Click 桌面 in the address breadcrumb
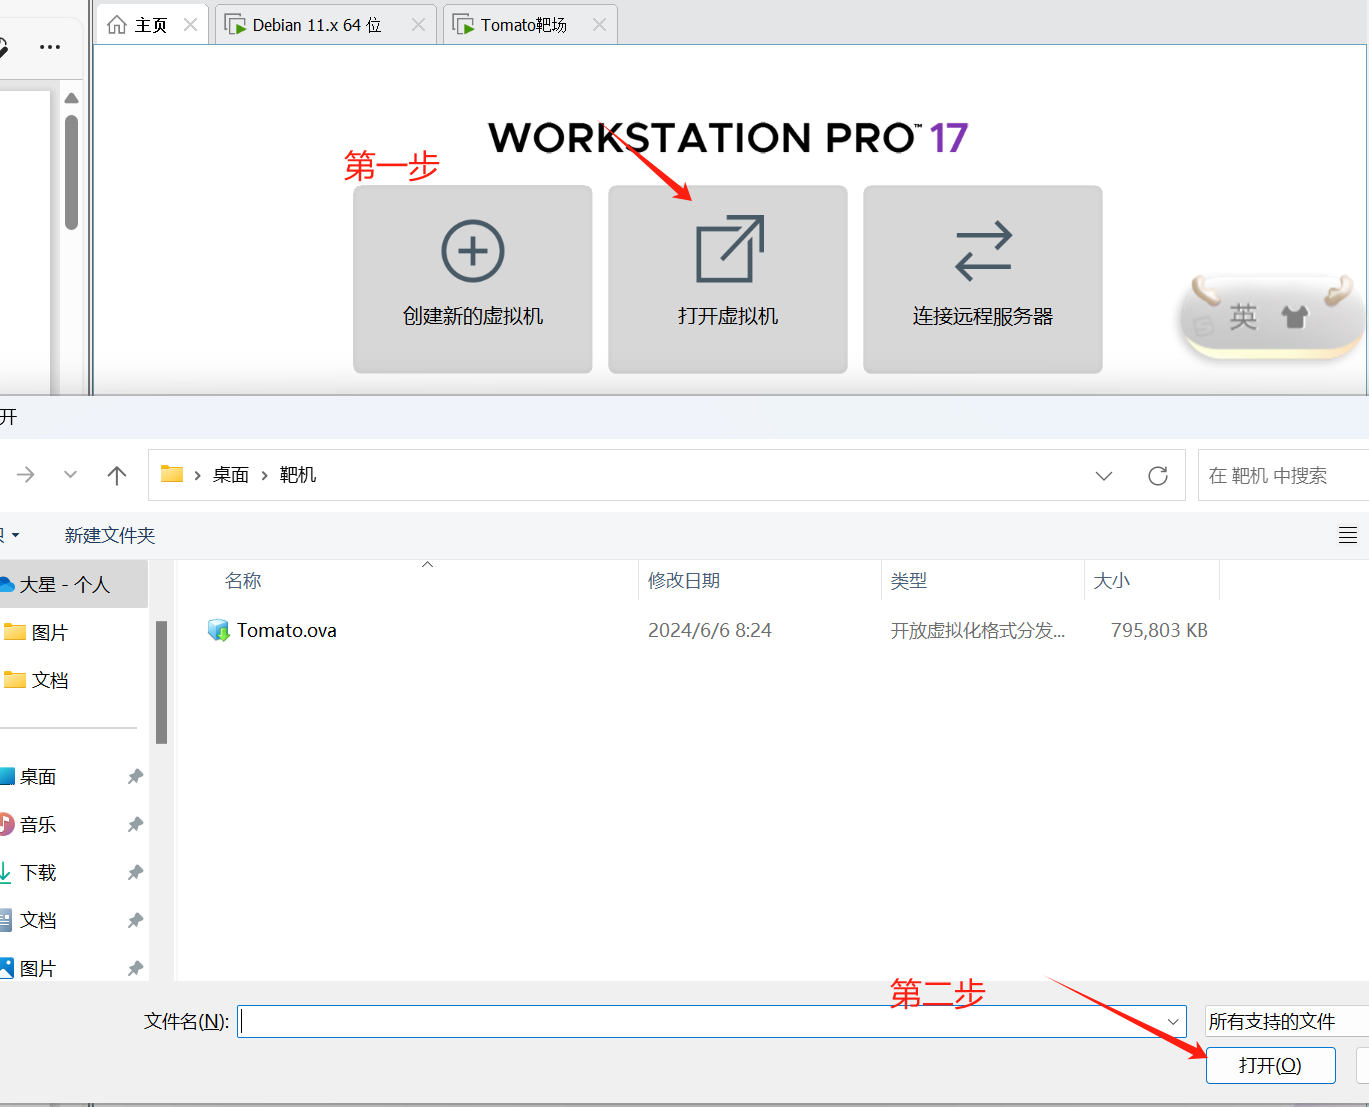This screenshot has width=1369, height=1107. click(x=231, y=475)
